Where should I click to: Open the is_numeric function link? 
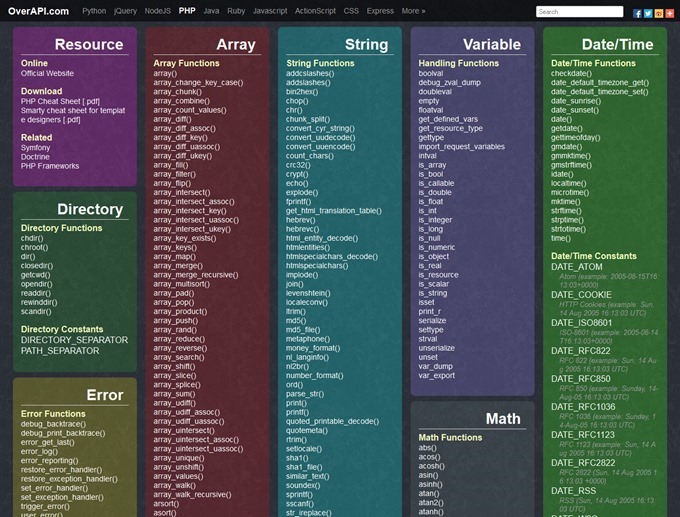pyautogui.click(x=437, y=247)
